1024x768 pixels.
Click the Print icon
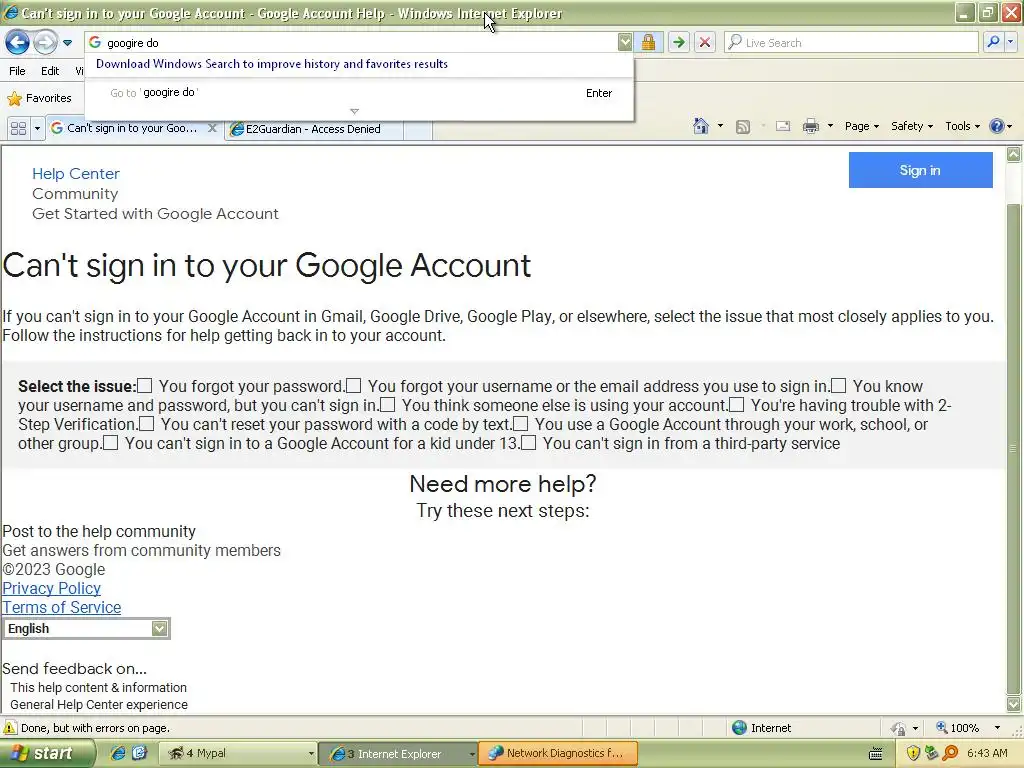(x=810, y=126)
